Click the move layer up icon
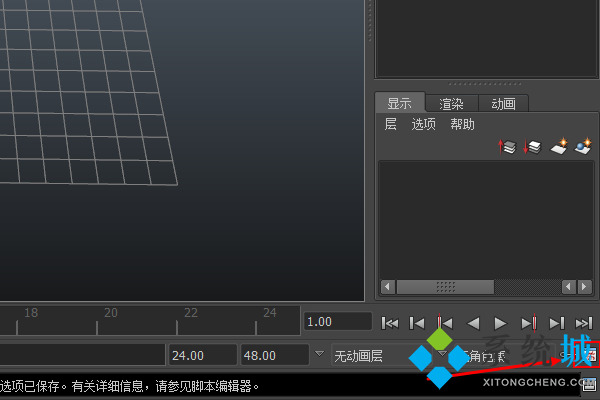Viewport: 600px width, 400px height. pyautogui.click(x=508, y=148)
